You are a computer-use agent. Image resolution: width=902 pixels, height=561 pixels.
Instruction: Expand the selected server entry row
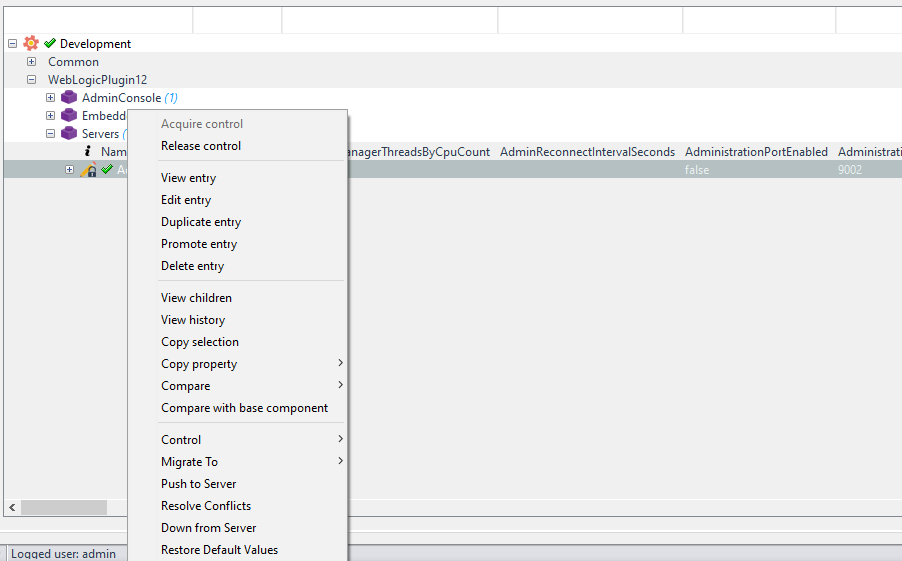tap(70, 169)
